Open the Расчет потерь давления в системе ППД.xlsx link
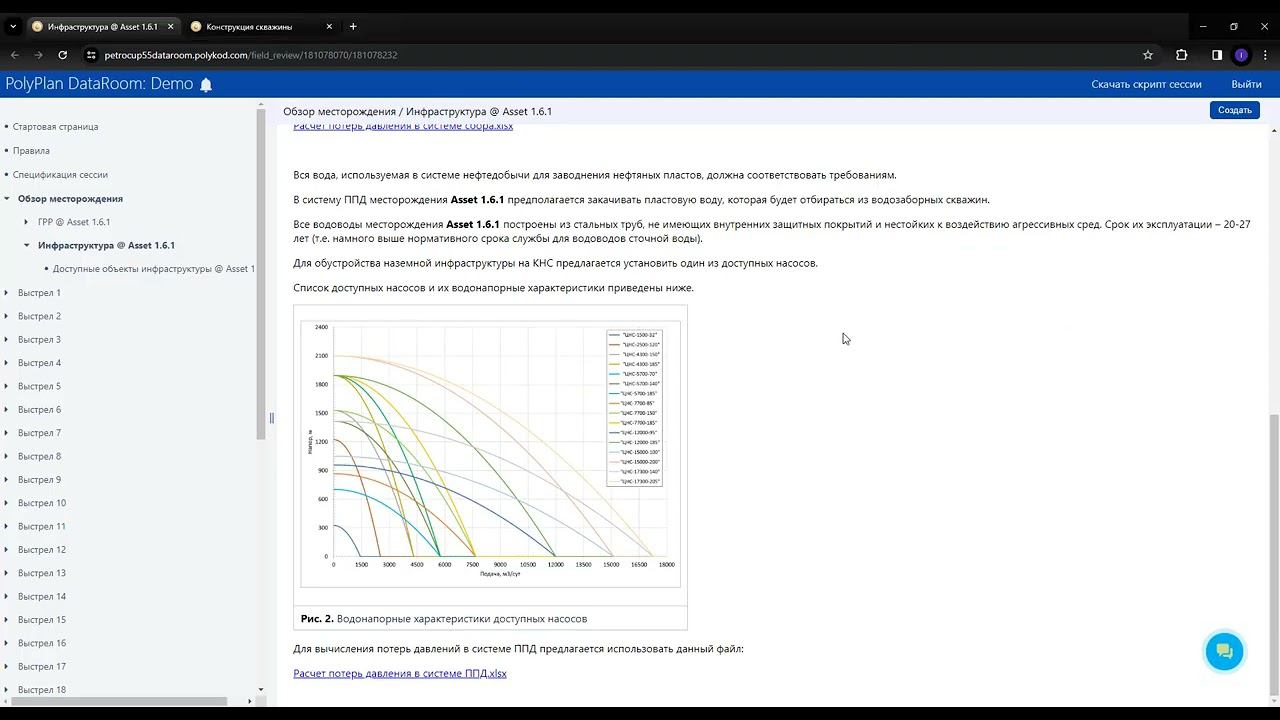The width and height of the screenshot is (1280, 720). pos(399,674)
